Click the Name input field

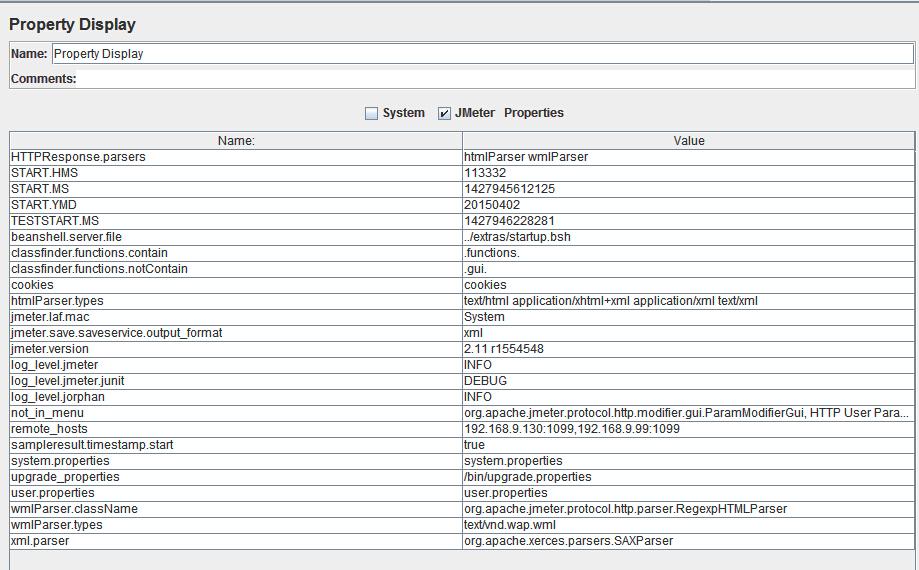(x=482, y=54)
